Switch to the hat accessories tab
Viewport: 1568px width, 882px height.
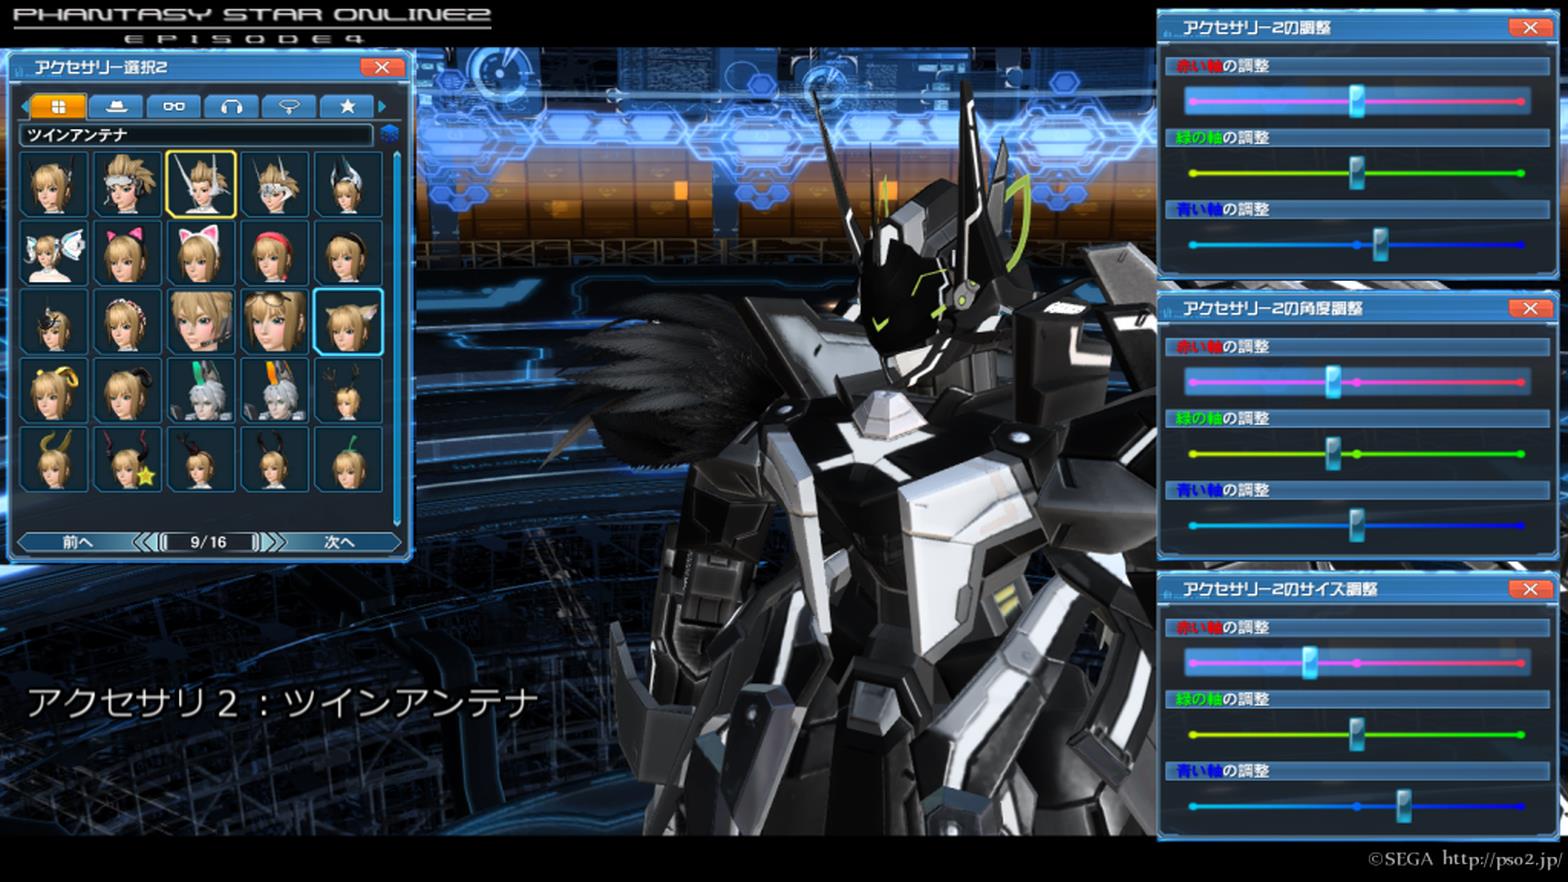pos(116,106)
